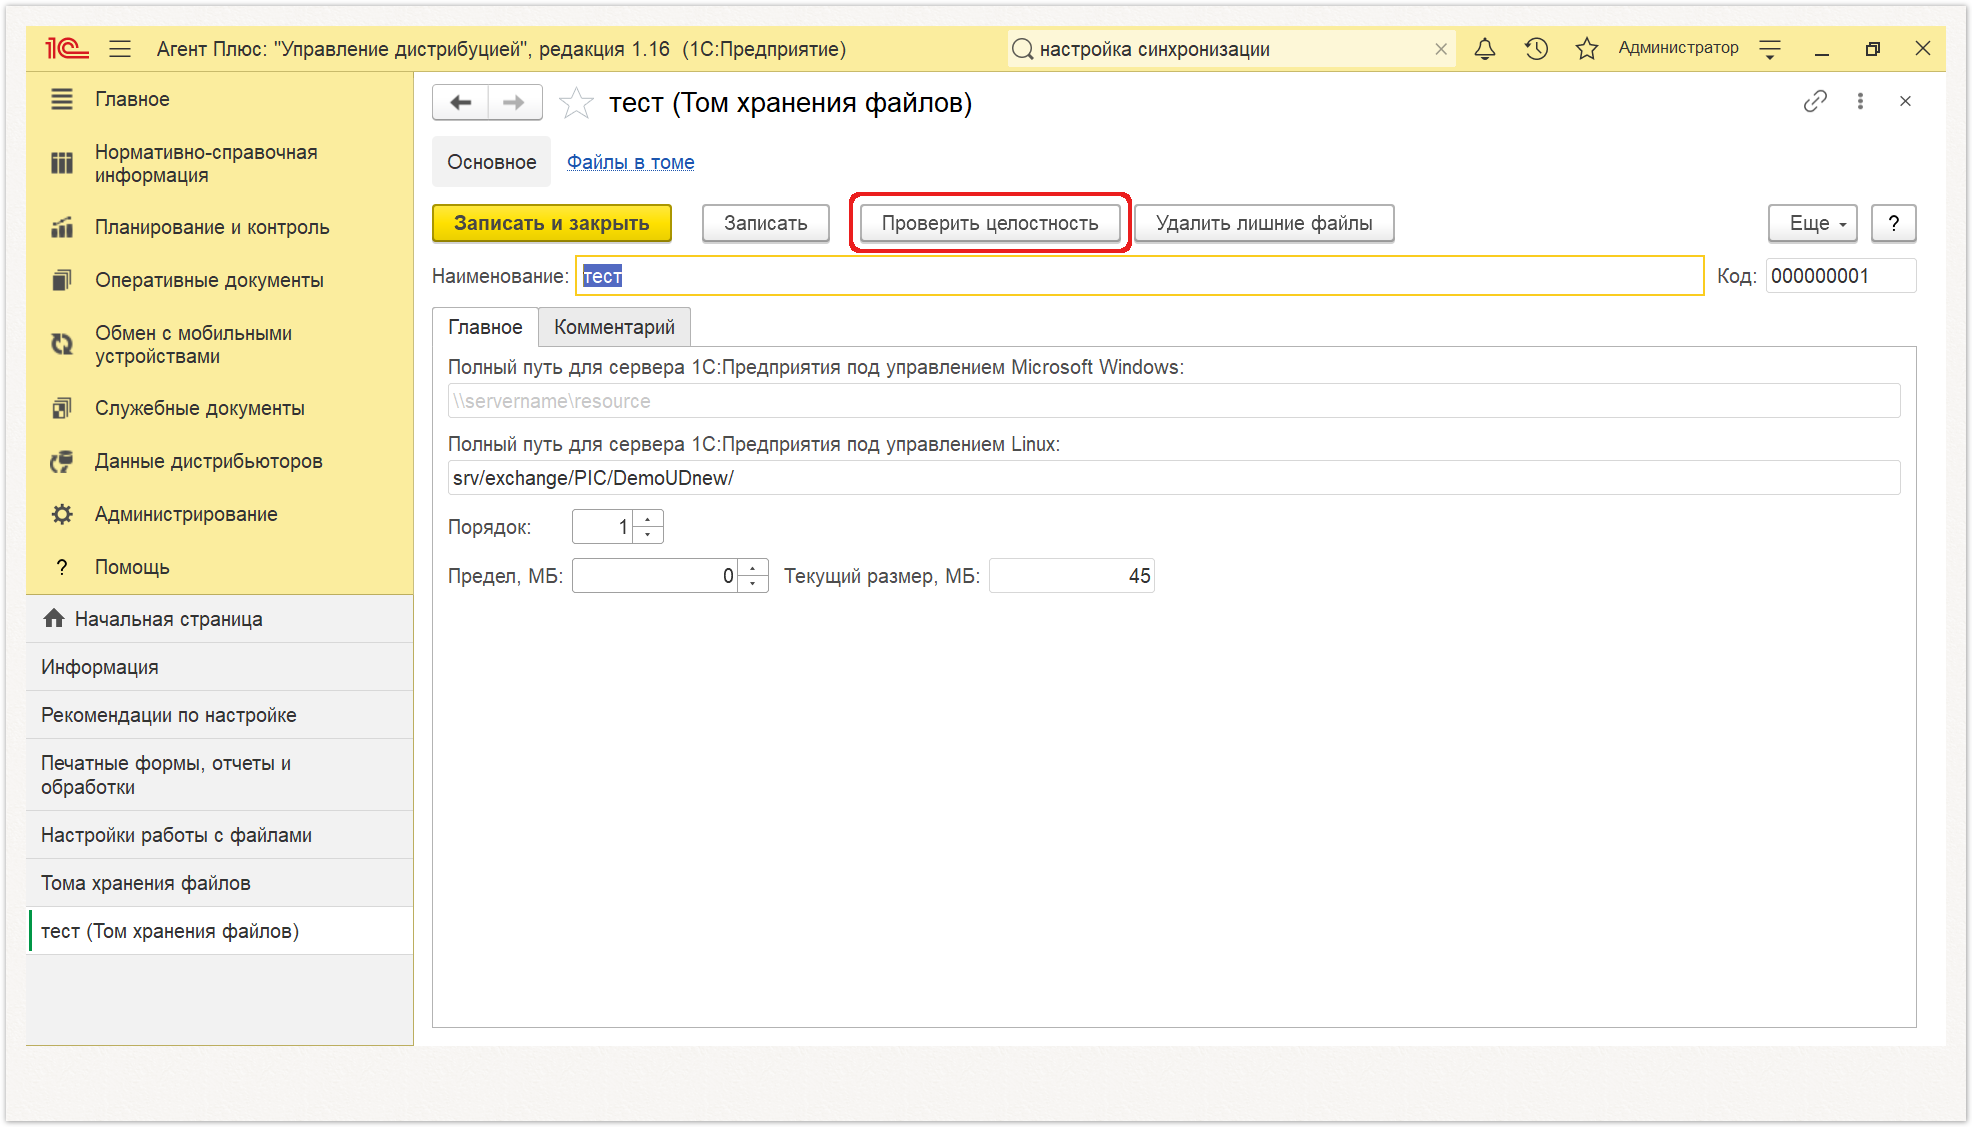Click the Linux server path field

[1174, 478]
